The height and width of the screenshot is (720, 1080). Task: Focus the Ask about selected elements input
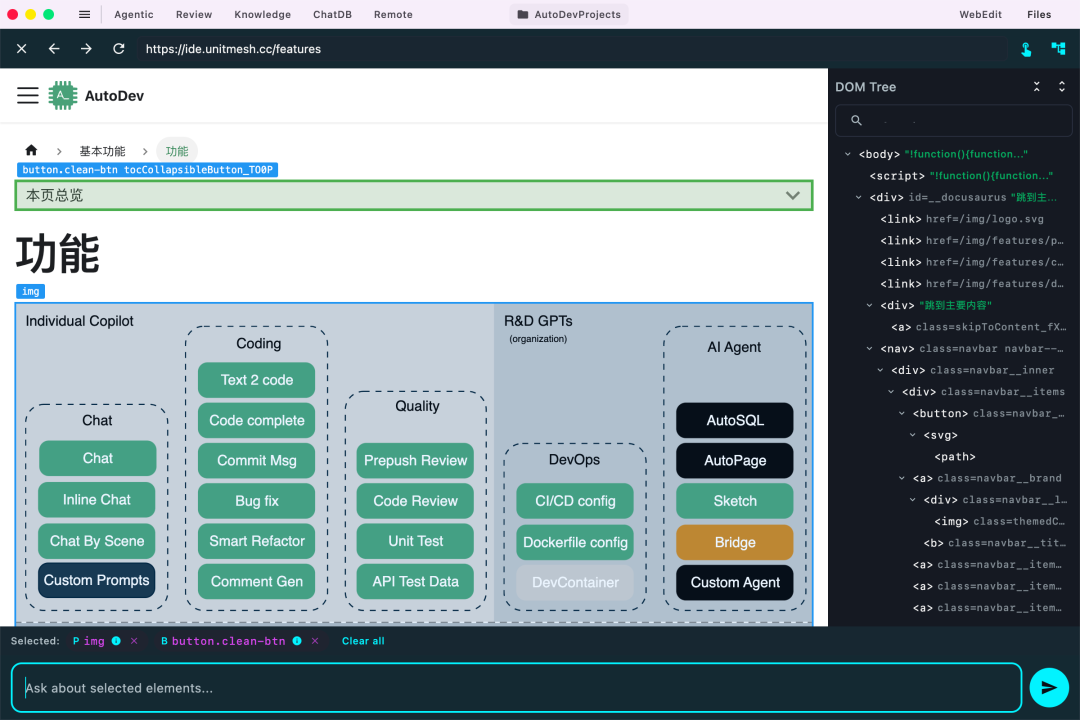click(x=516, y=688)
